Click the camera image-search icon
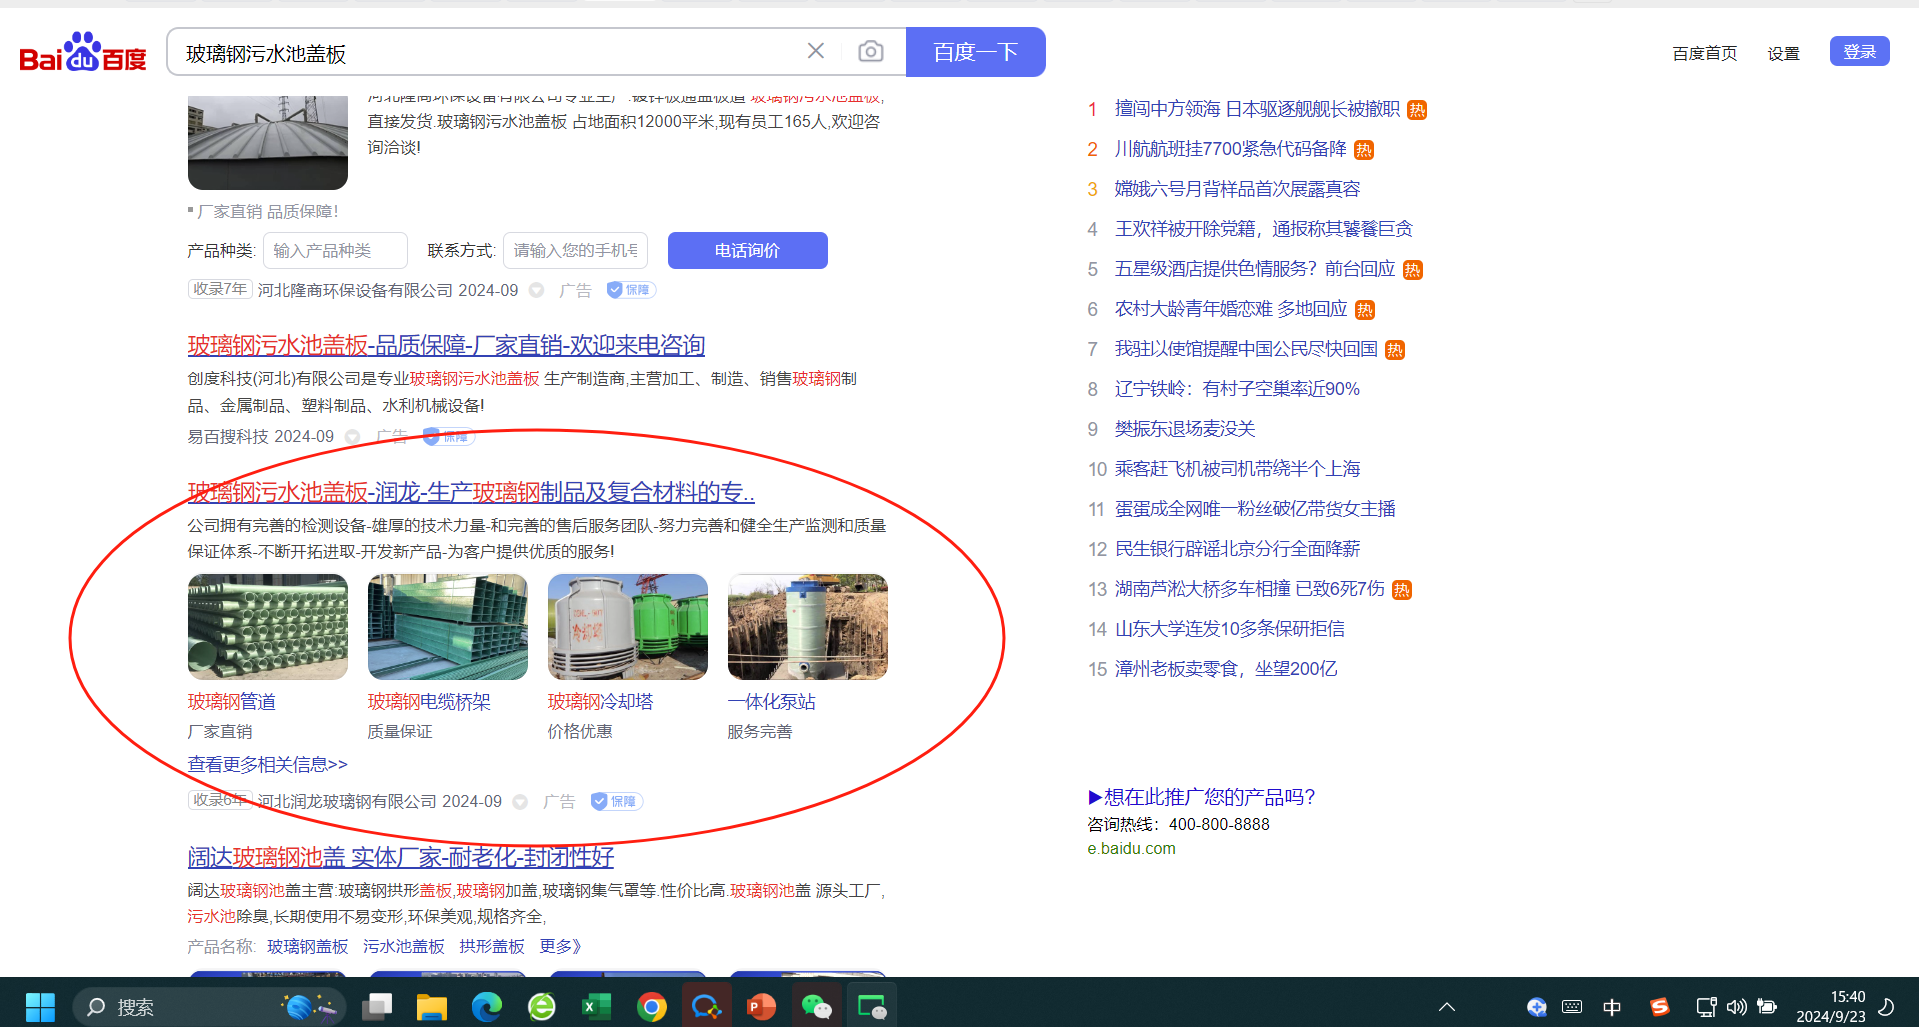The height and width of the screenshot is (1027, 1919). (870, 51)
